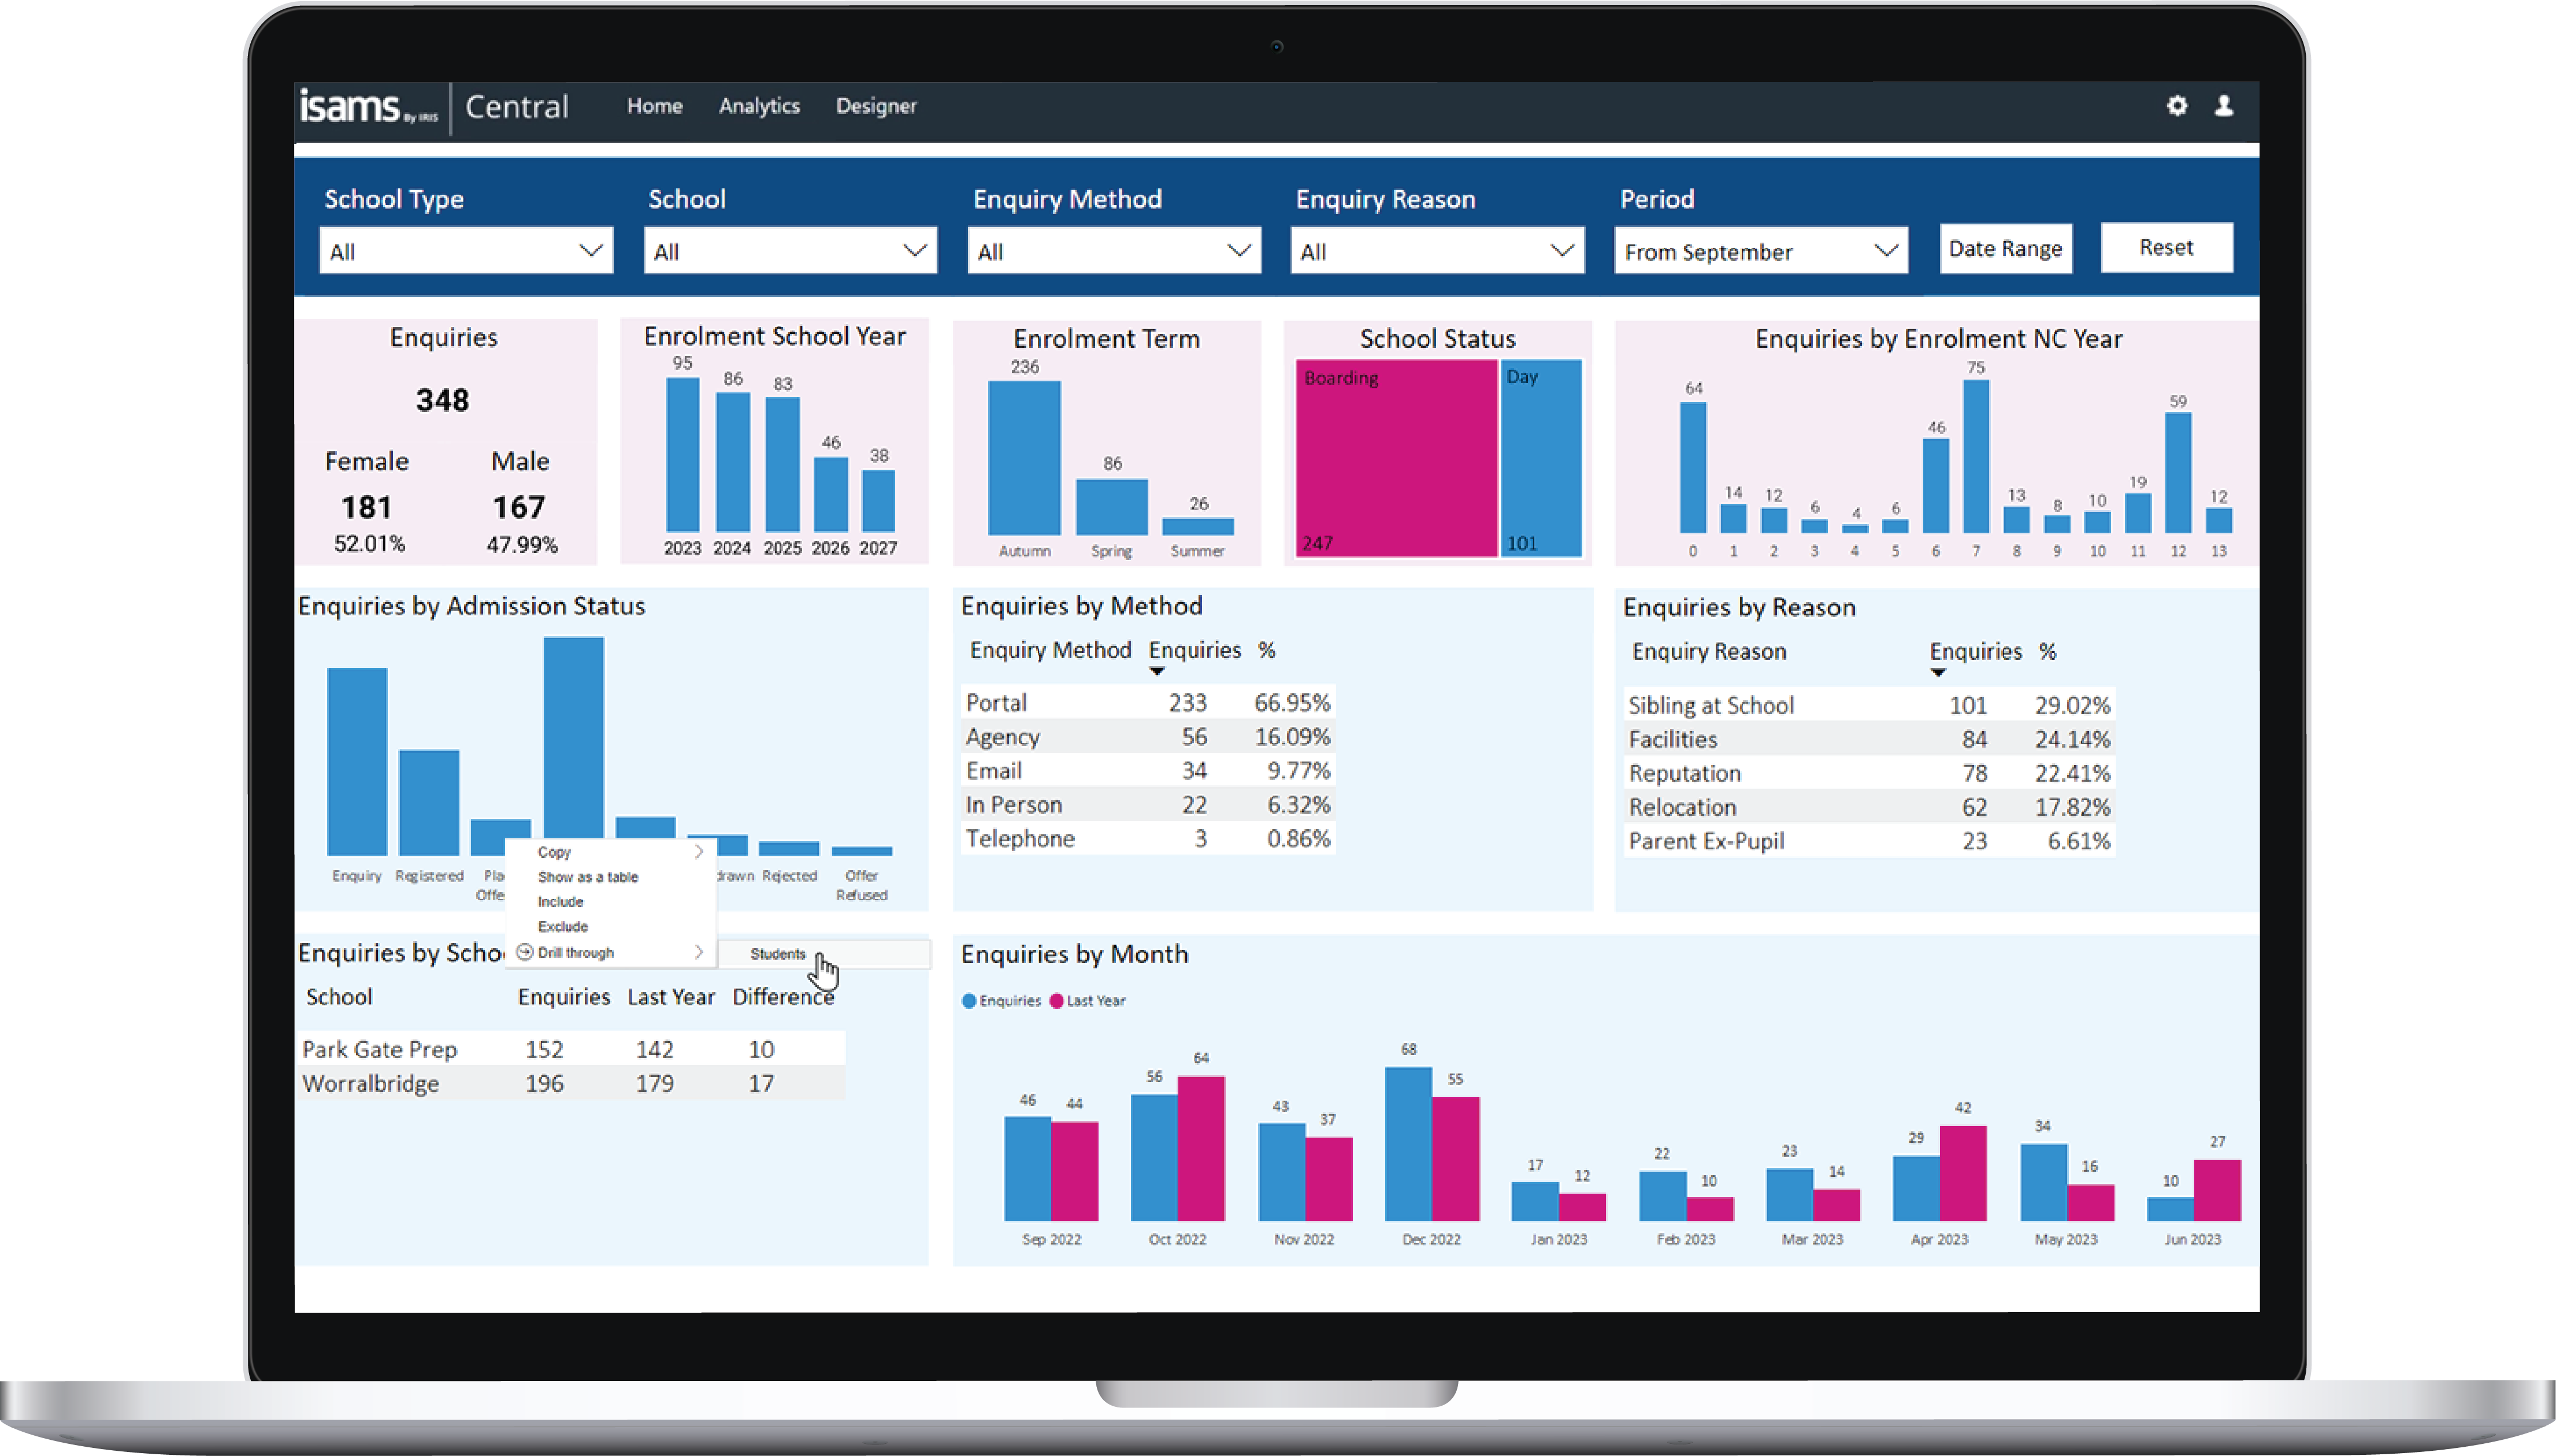Toggle the Last Year series via its legend marker
2556x1456 pixels.
tap(1056, 1000)
